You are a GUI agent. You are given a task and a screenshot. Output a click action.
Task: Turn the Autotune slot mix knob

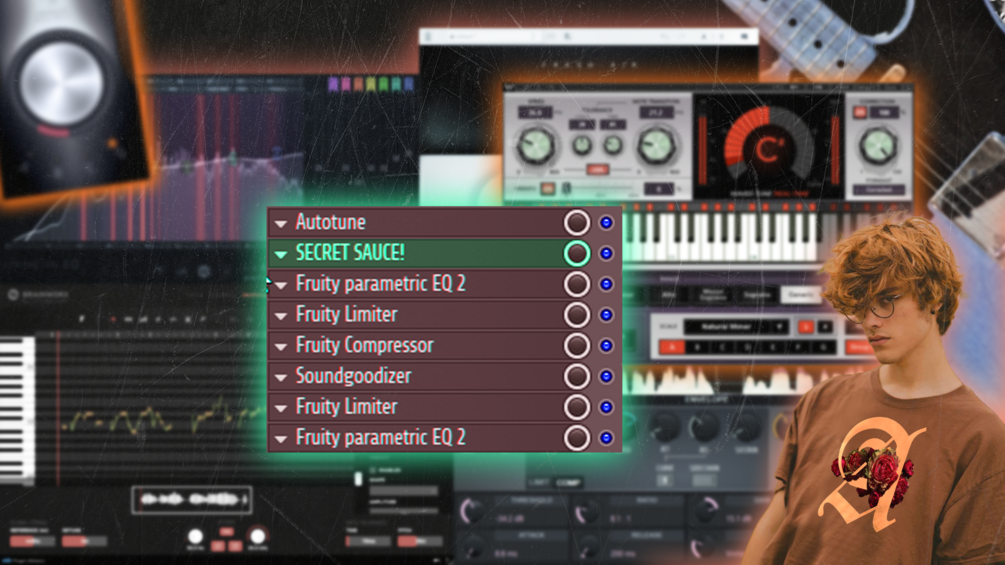(577, 222)
